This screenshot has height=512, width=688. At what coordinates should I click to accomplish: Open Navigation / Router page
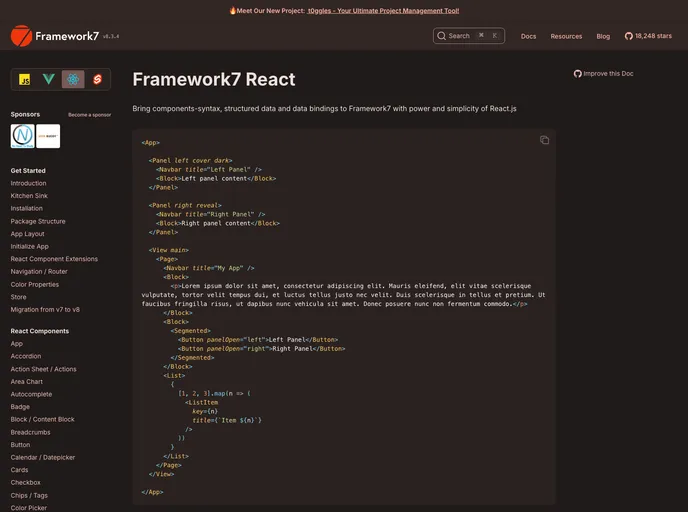[39, 272]
